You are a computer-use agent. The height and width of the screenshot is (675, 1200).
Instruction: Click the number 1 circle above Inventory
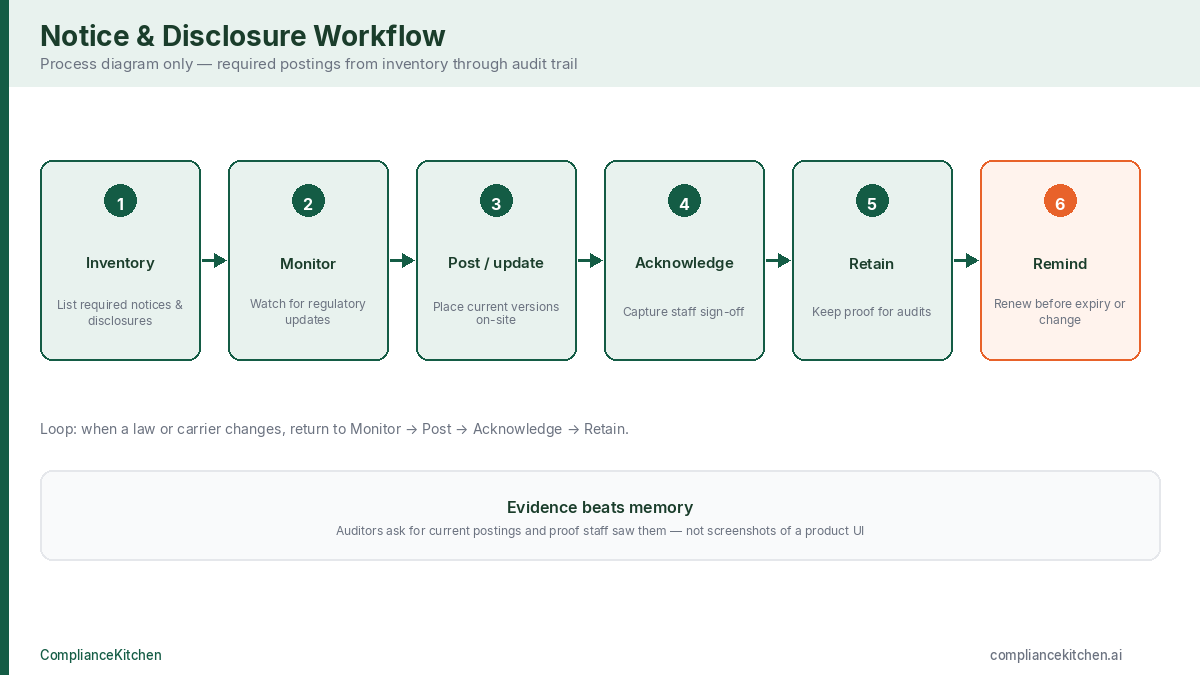tap(120, 201)
